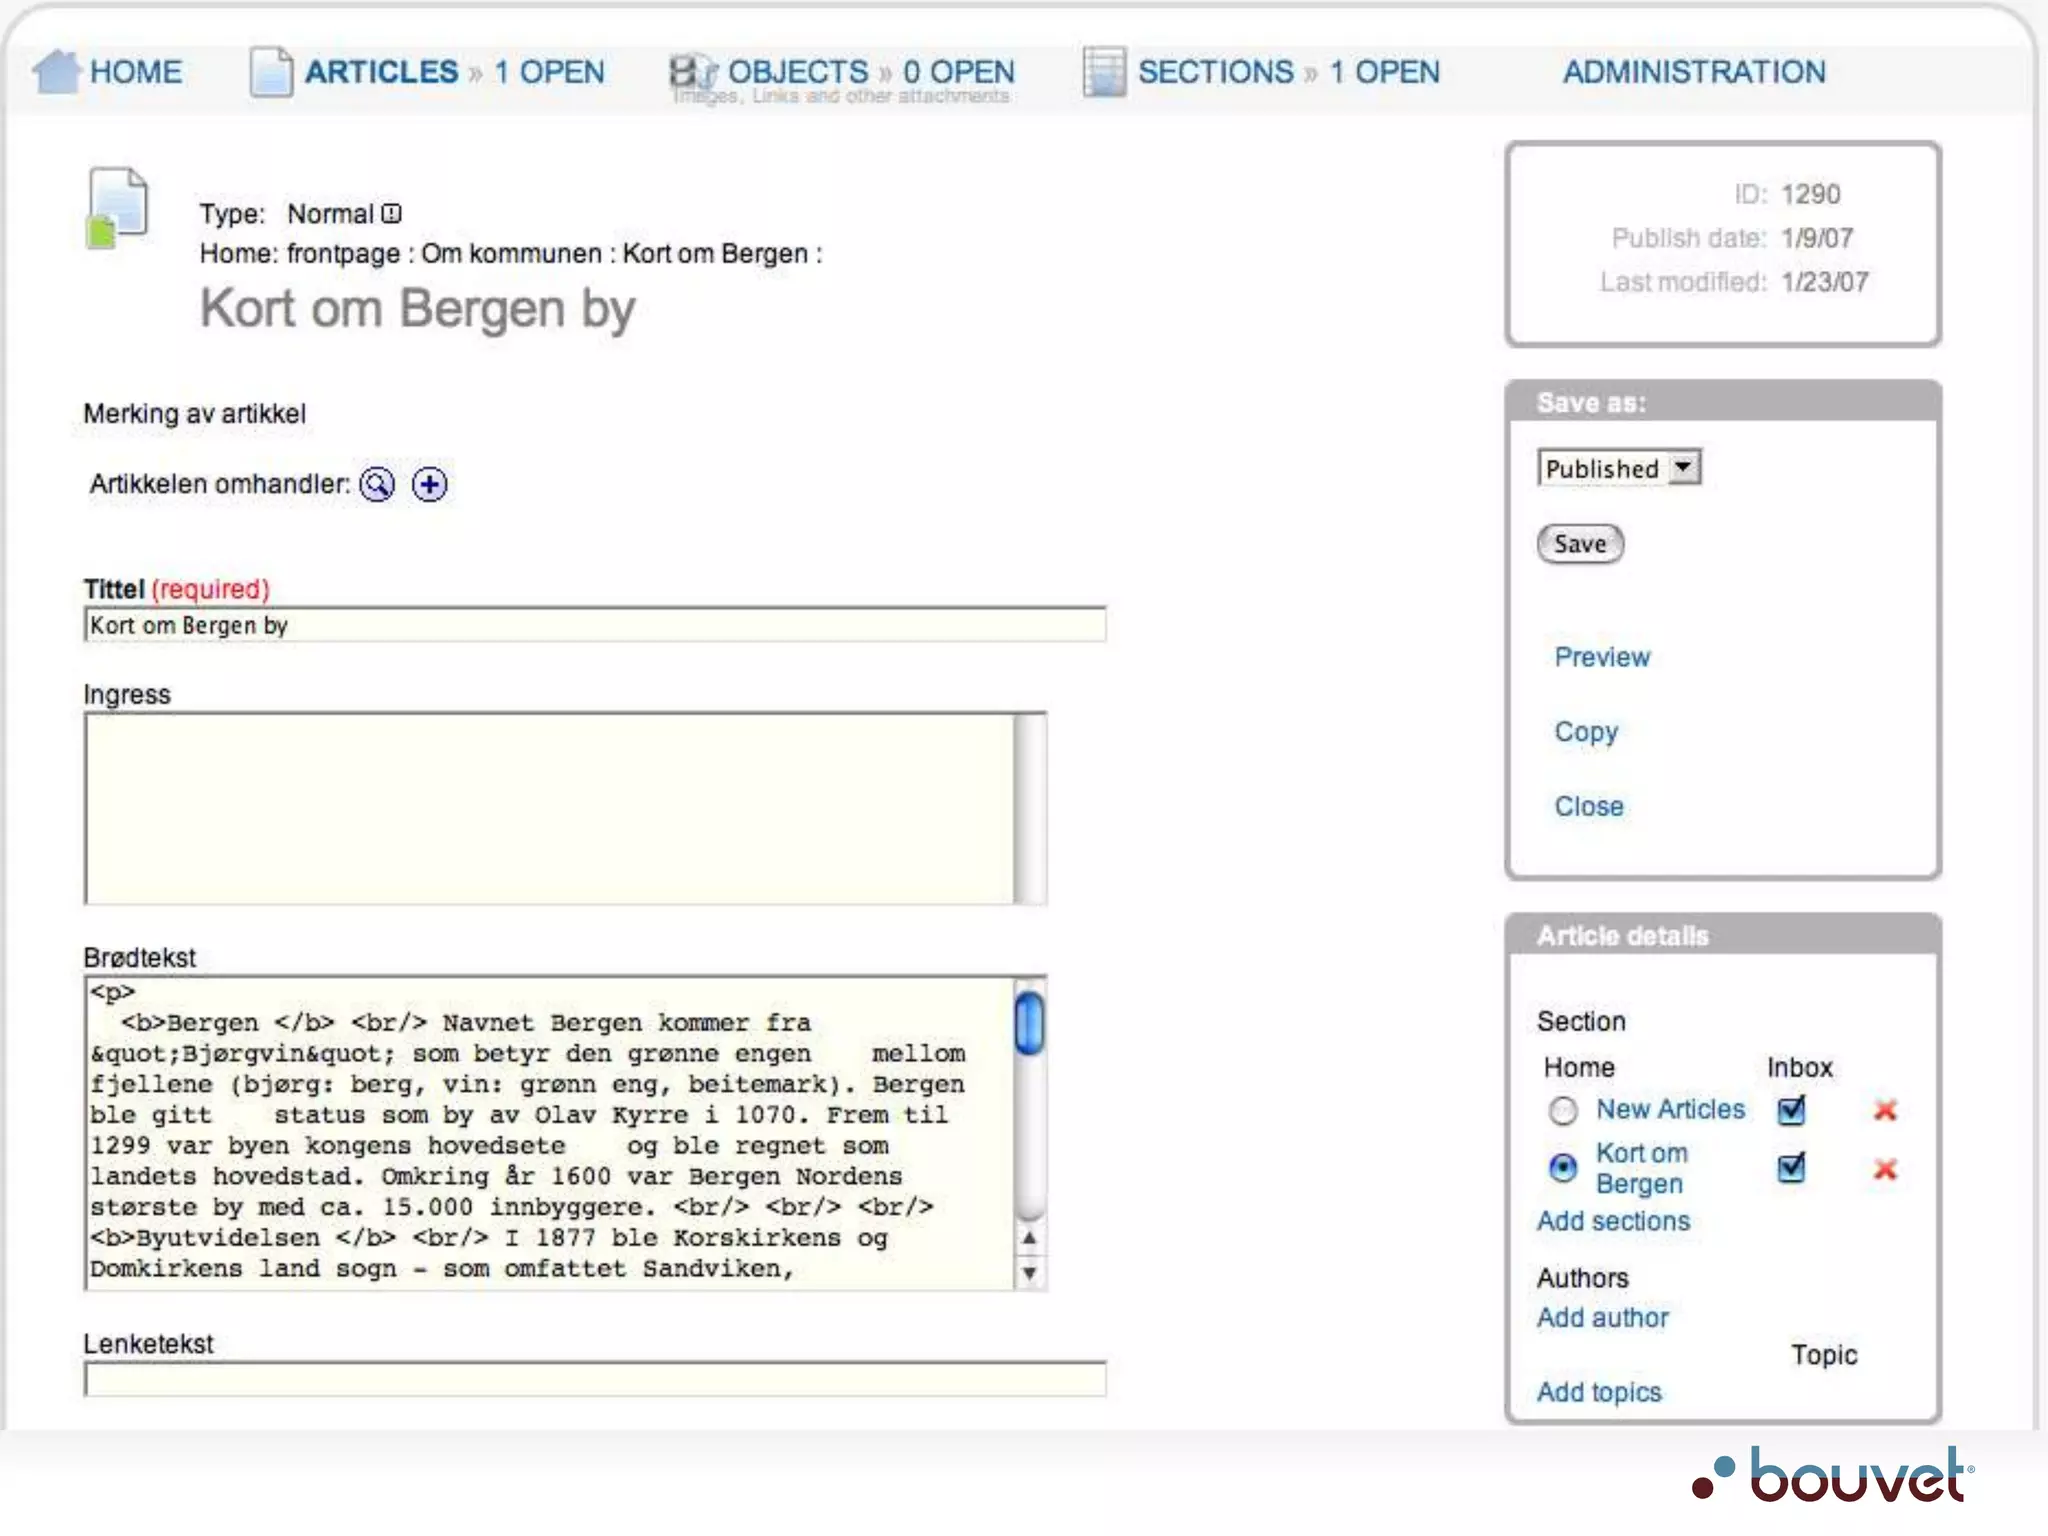Viewport: 2048px width, 1536px height.
Task: Remove New Articles section with red X
Action: pyautogui.click(x=1885, y=1110)
